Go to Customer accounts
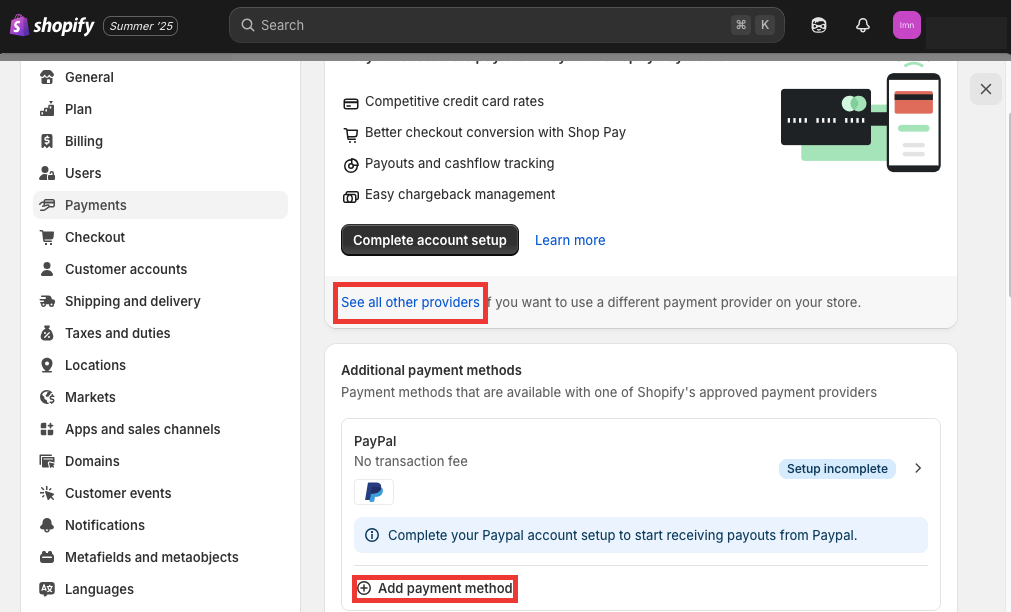This screenshot has height=612, width=1011. [x=161, y=269]
